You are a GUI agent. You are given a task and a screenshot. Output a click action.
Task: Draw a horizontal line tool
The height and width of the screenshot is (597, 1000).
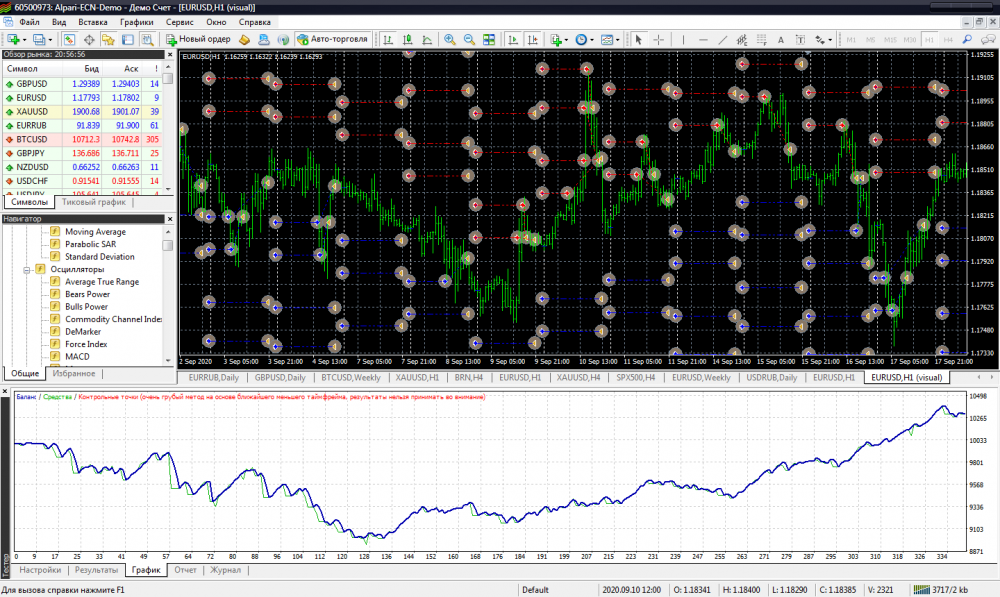(703, 40)
